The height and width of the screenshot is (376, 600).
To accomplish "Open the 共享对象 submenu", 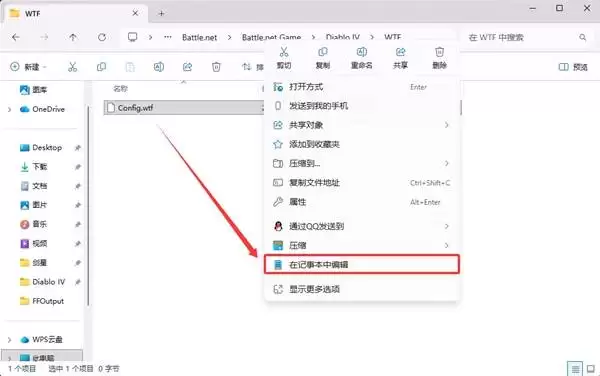I will [x=362, y=125].
